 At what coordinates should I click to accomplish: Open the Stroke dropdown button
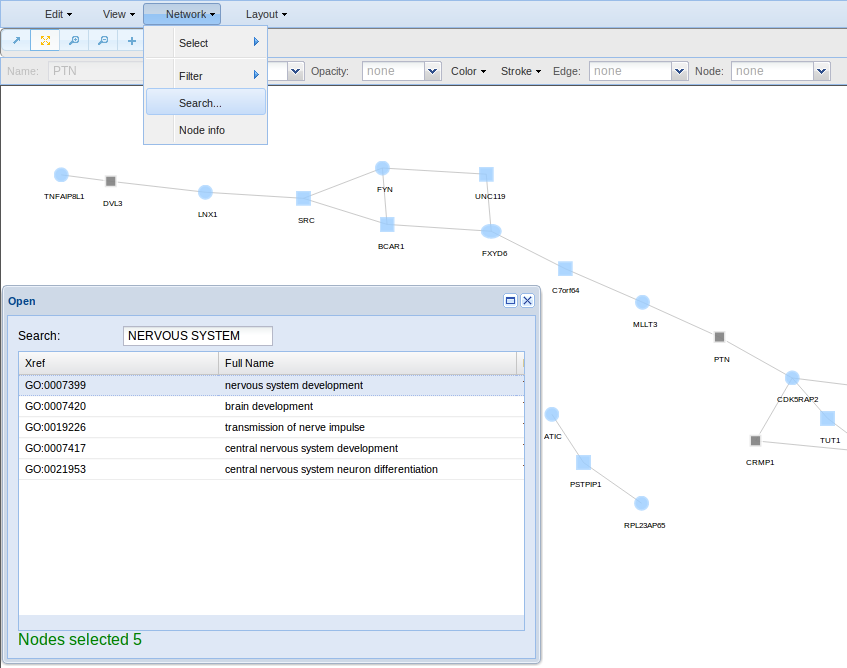(x=520, y=71)
